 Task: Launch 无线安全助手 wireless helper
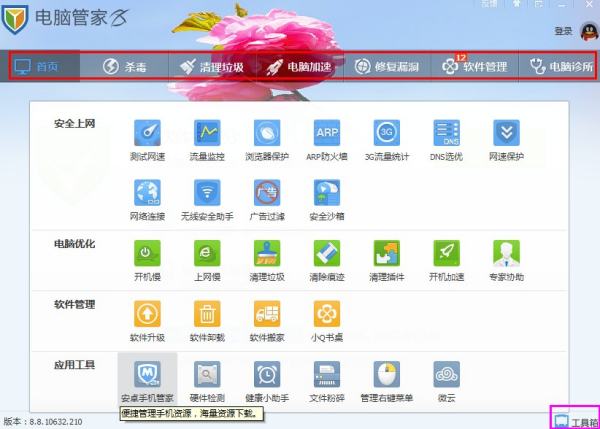[207, 200]
